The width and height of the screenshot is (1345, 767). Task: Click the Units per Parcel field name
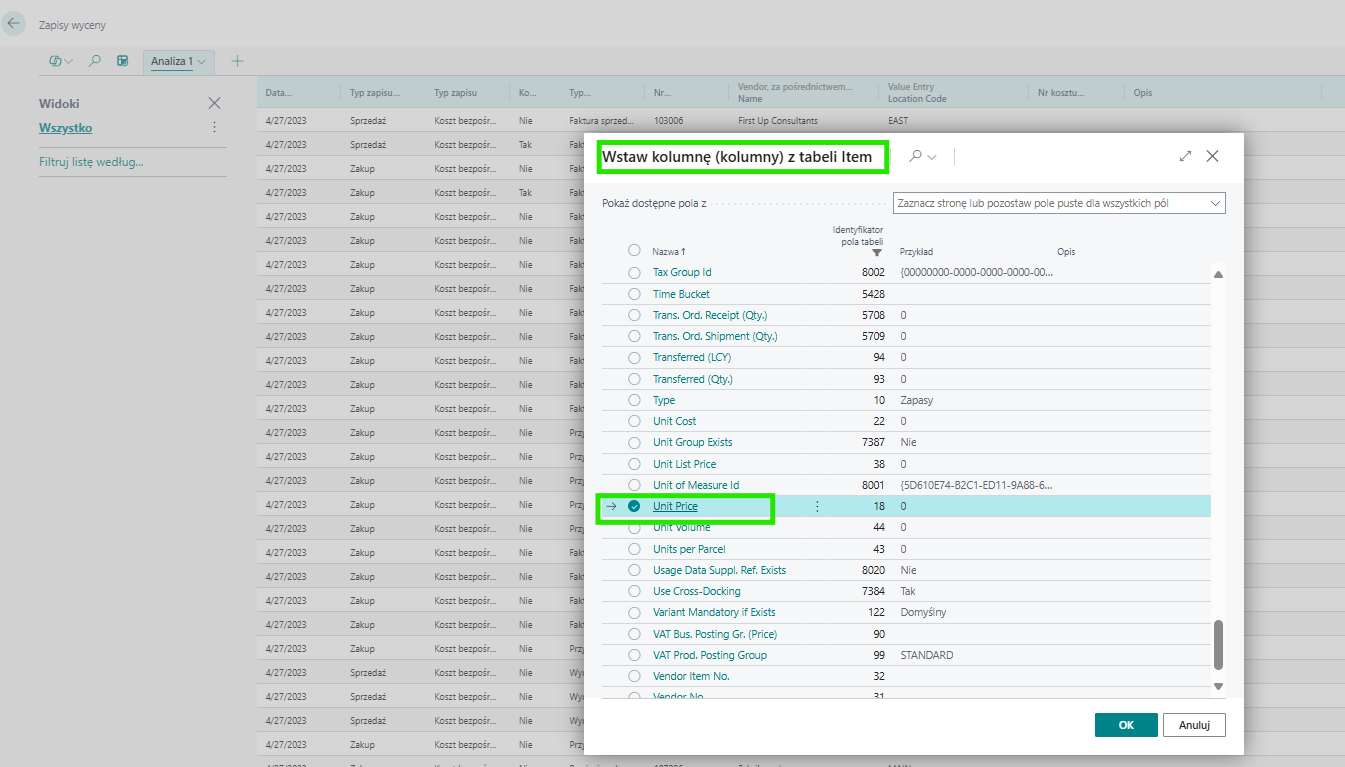point(689,549)
